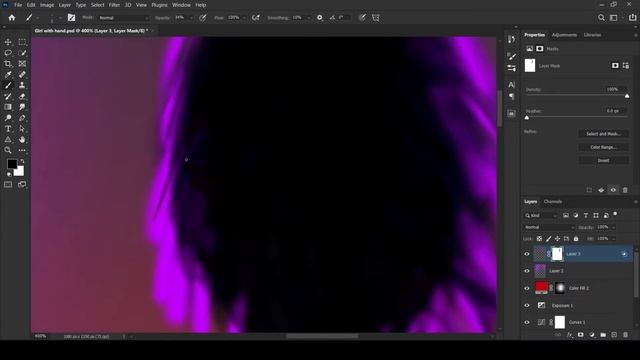Open layer Fill percentage dropdown
Viewport: 640px width, 360px height.
pyautogui.click(x=613, y=239)
